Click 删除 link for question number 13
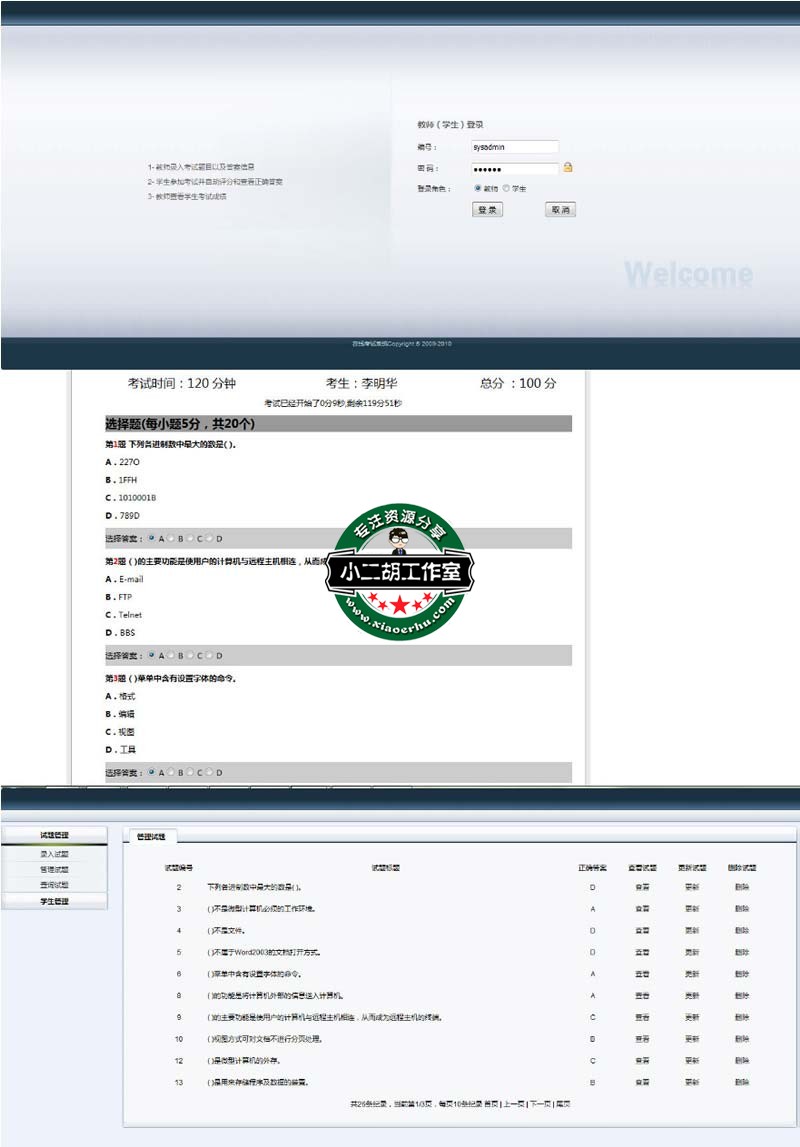 coord(741,1082)
